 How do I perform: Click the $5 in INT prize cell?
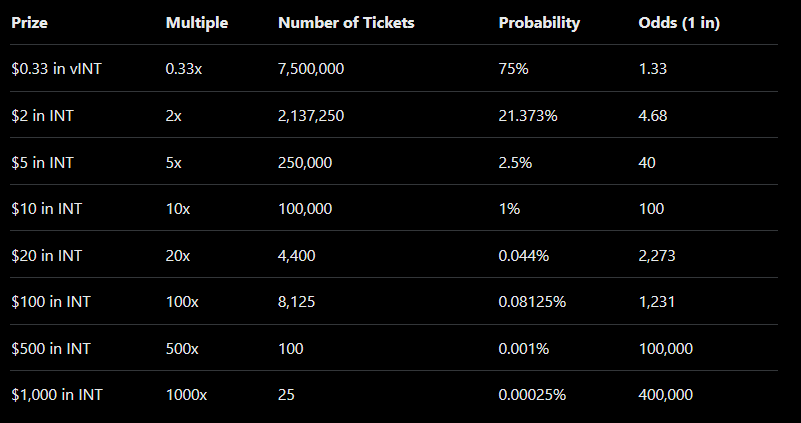[43, 162]
